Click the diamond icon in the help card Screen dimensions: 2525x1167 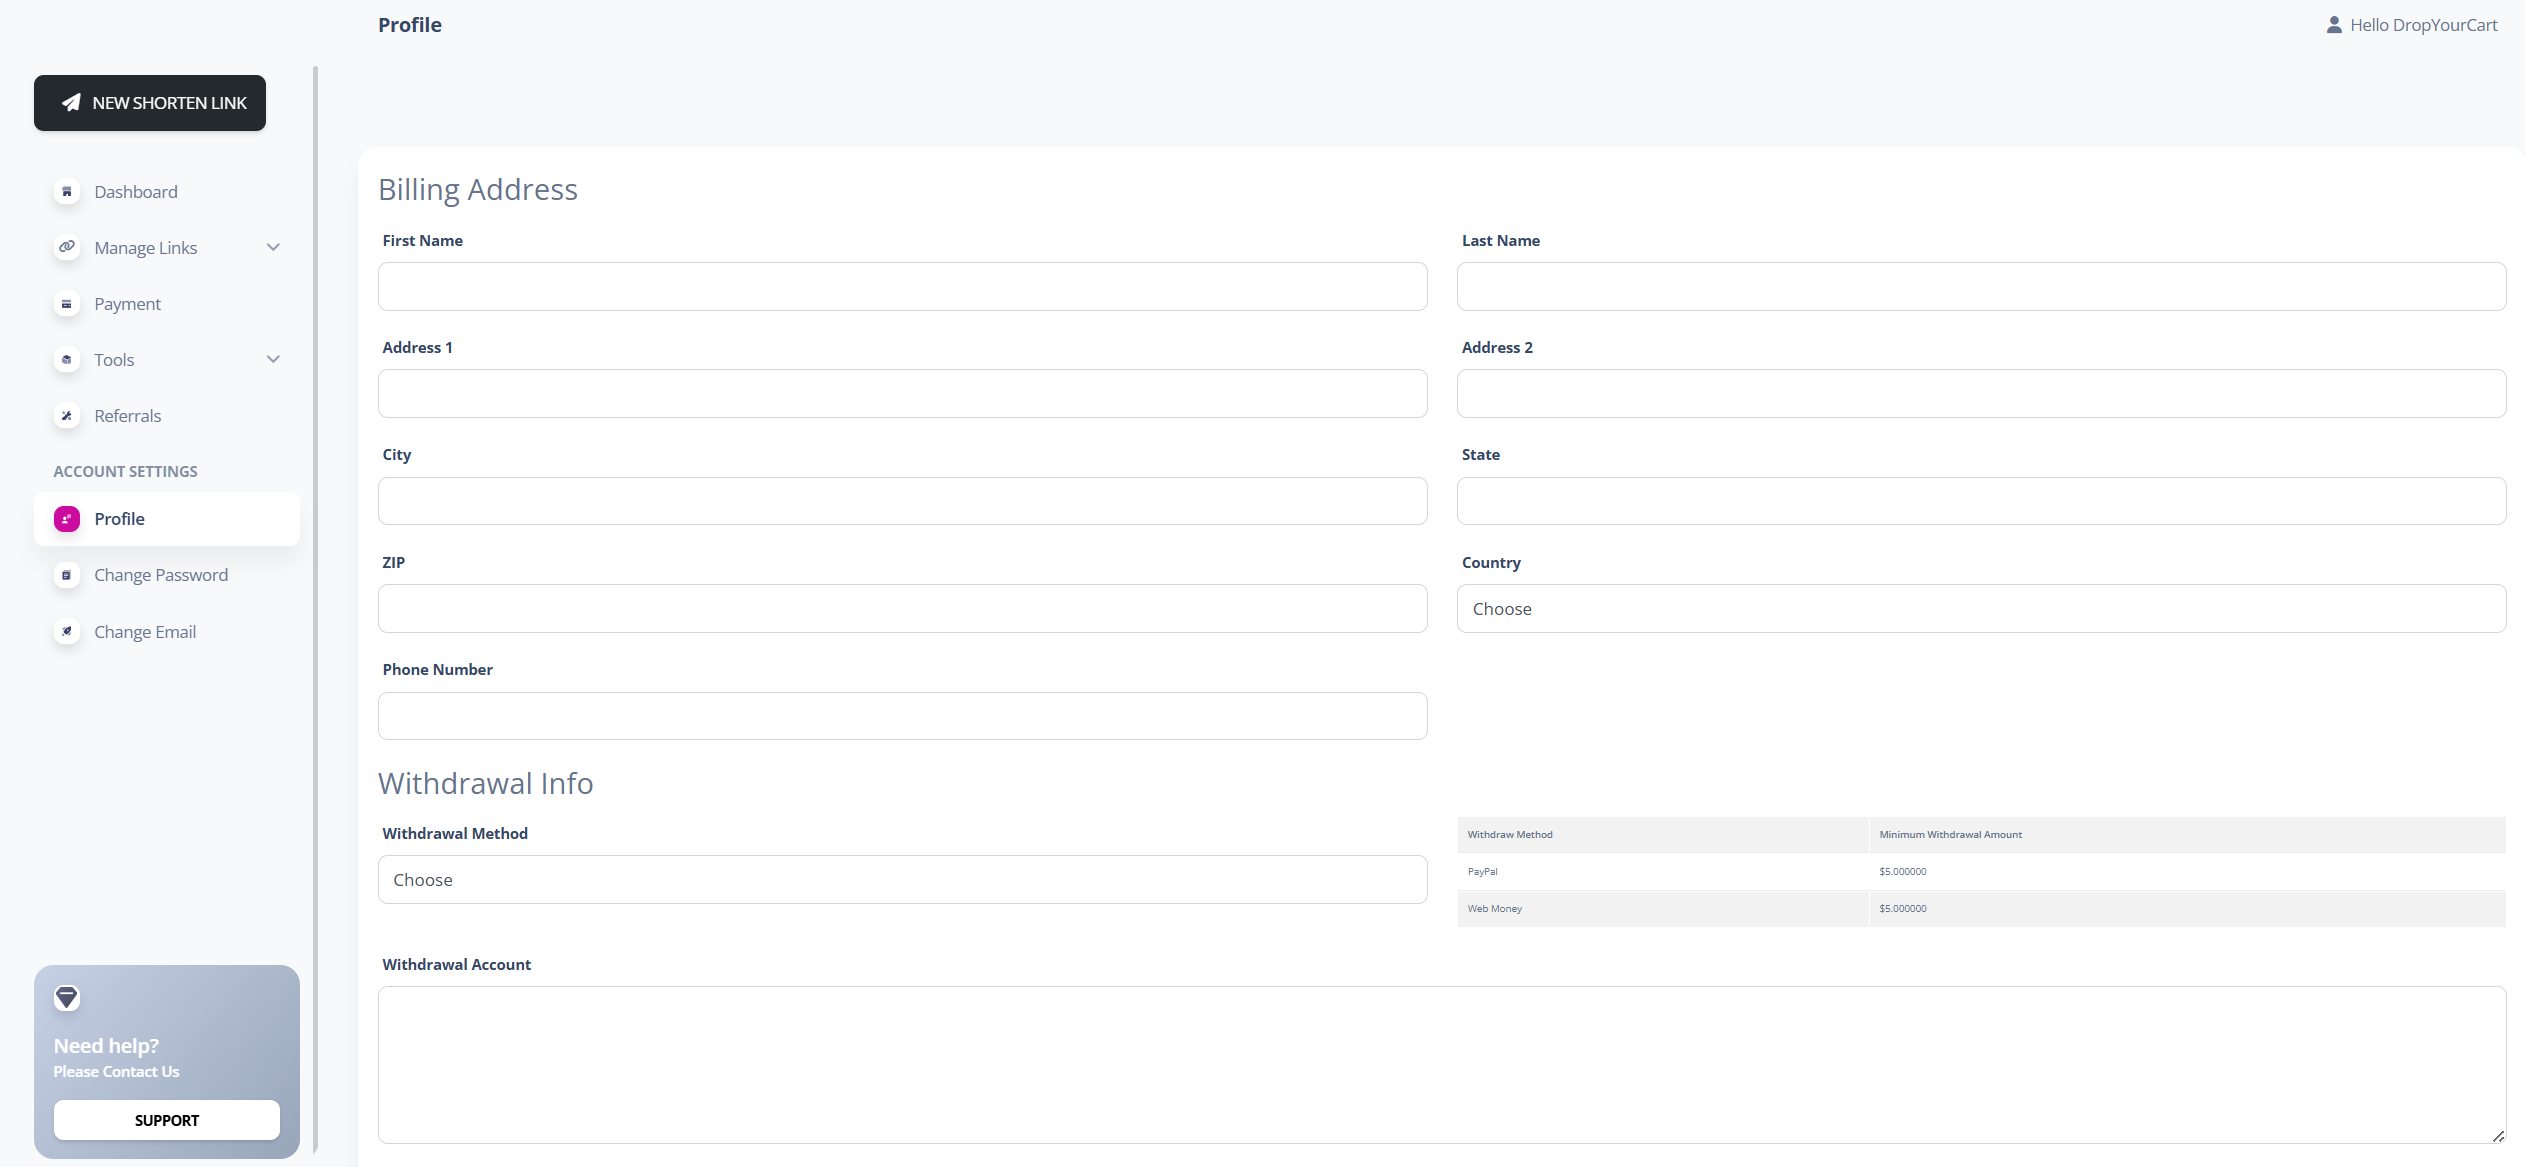click(x=67, y=997)
